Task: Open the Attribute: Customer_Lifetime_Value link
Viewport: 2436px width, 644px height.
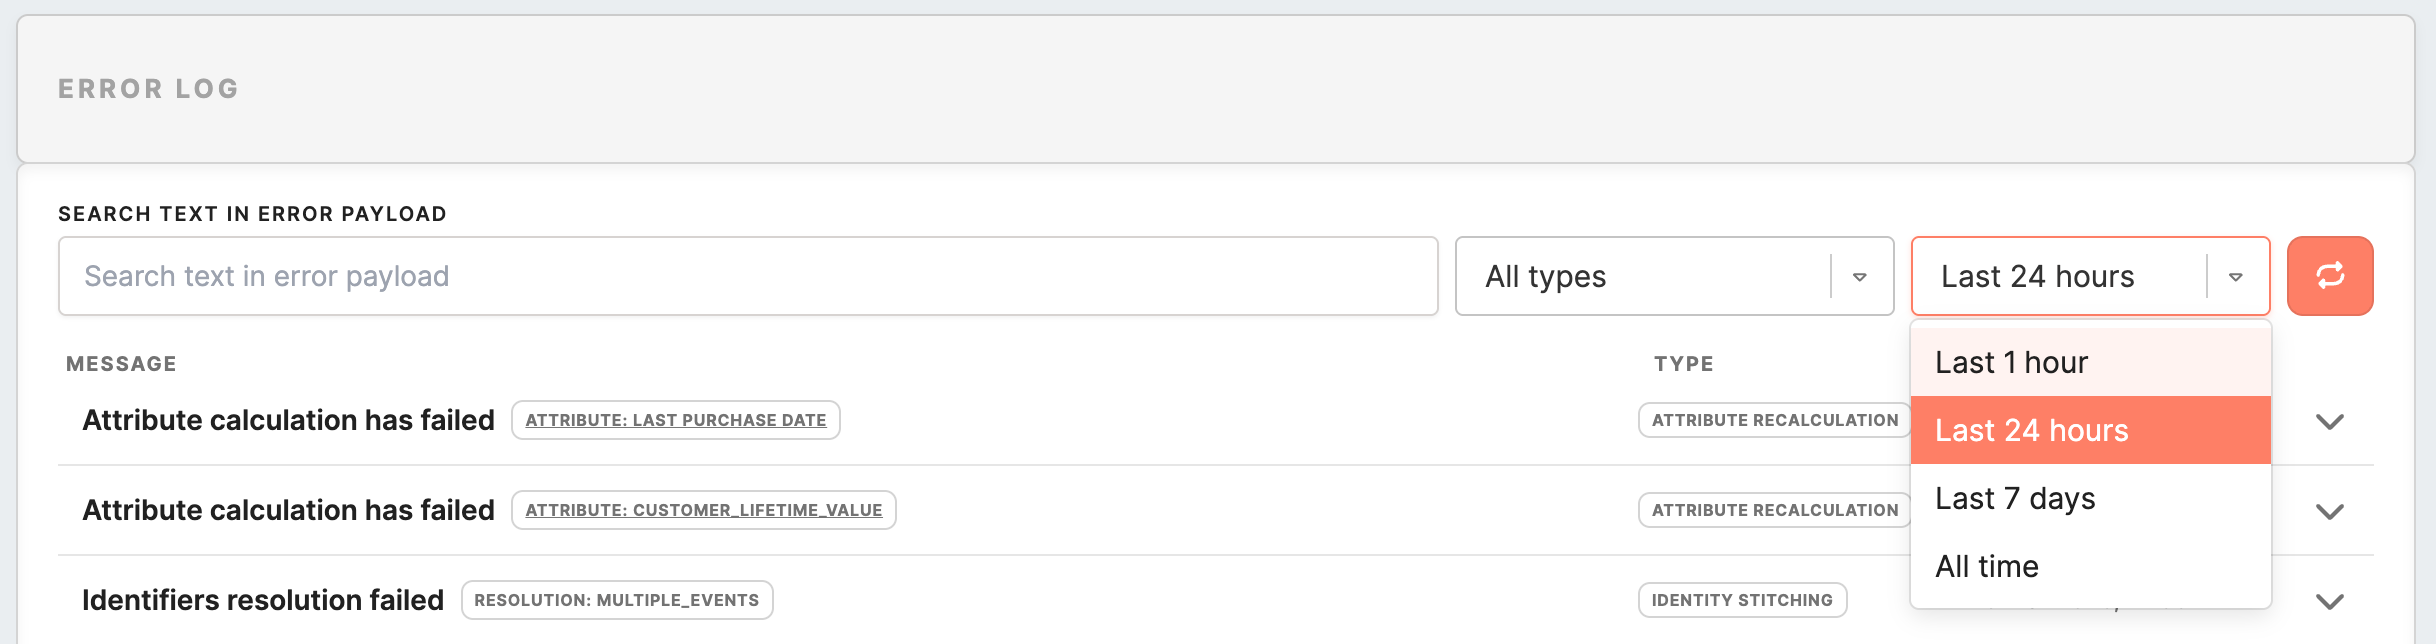Action: [704, 510]
